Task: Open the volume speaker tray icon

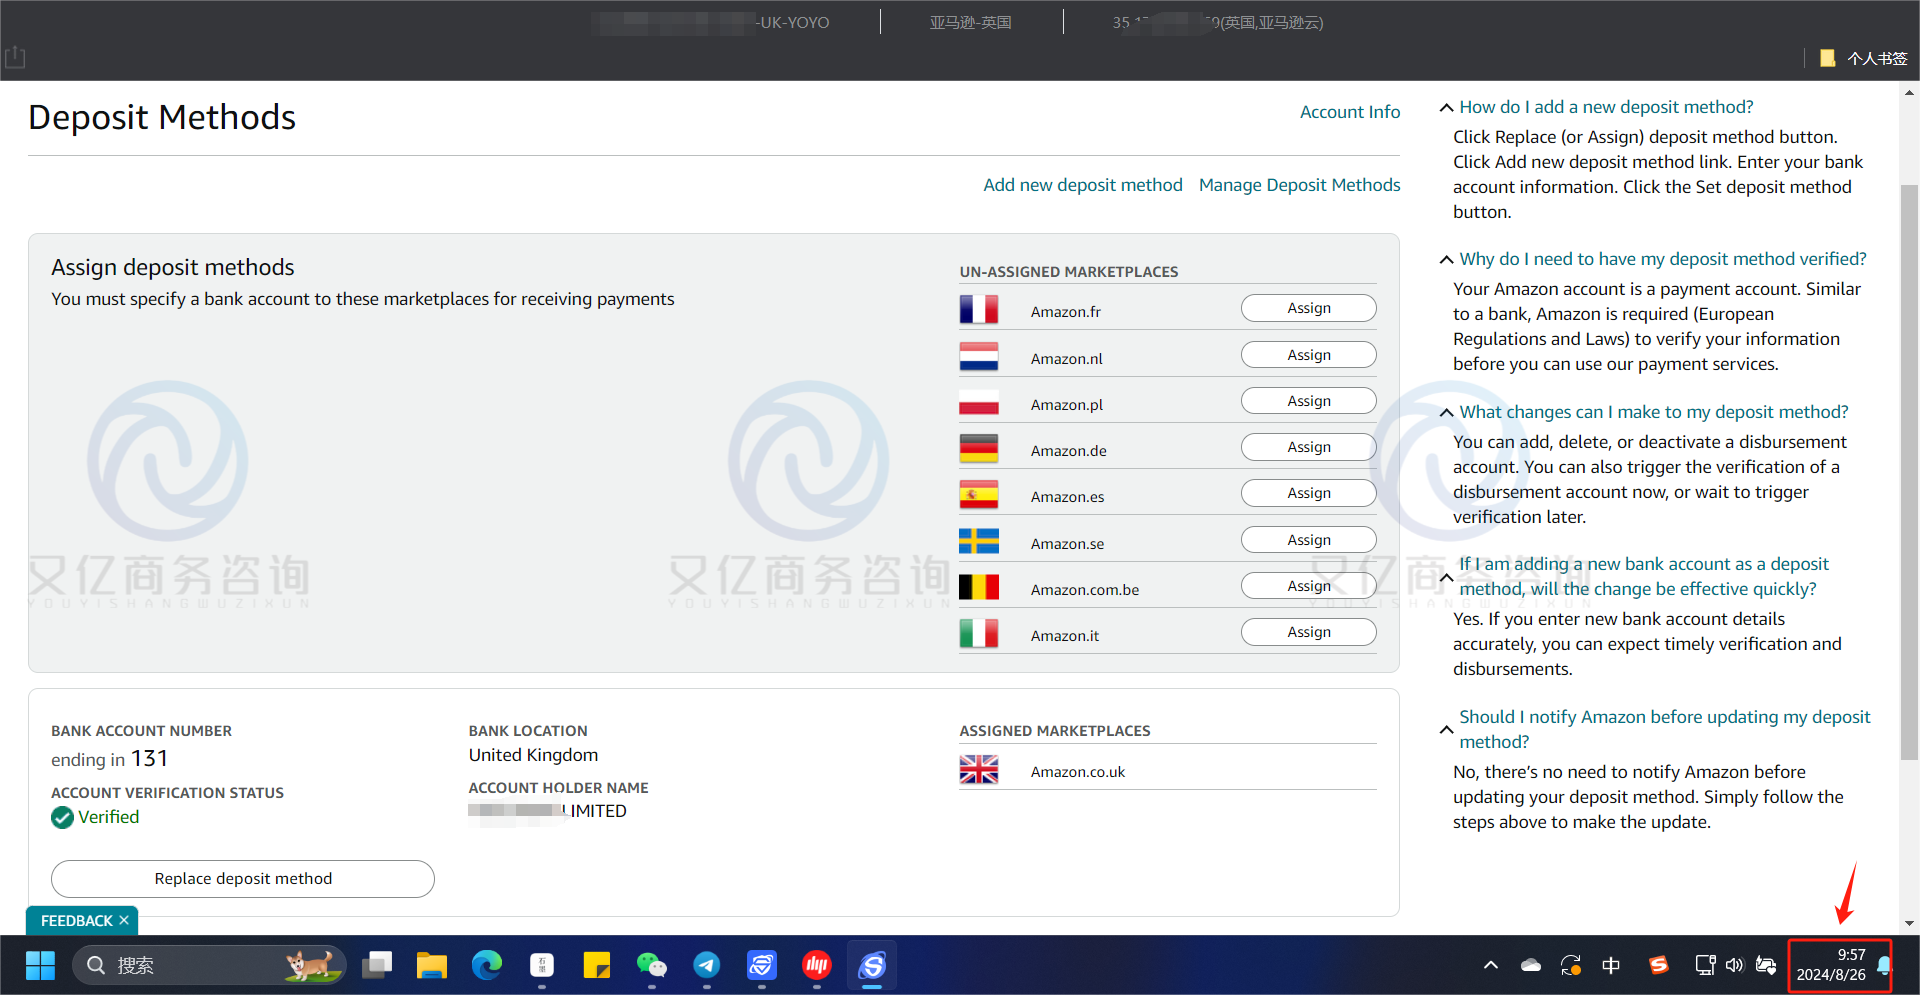Action: tap(1735, 965)
